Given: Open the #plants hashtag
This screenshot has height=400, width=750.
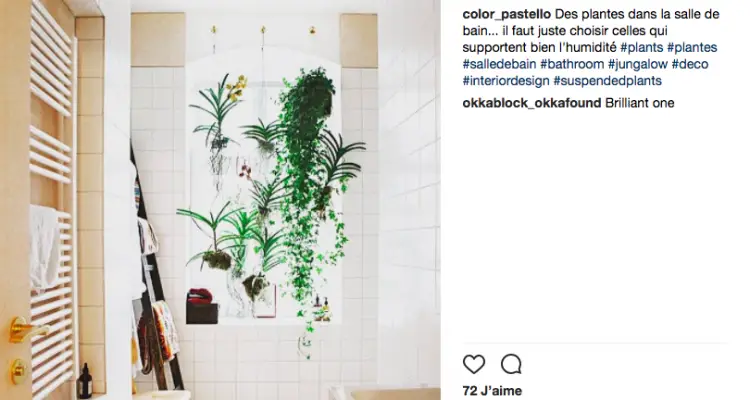Looking at the screenshot, I should (x=641, y=47).
